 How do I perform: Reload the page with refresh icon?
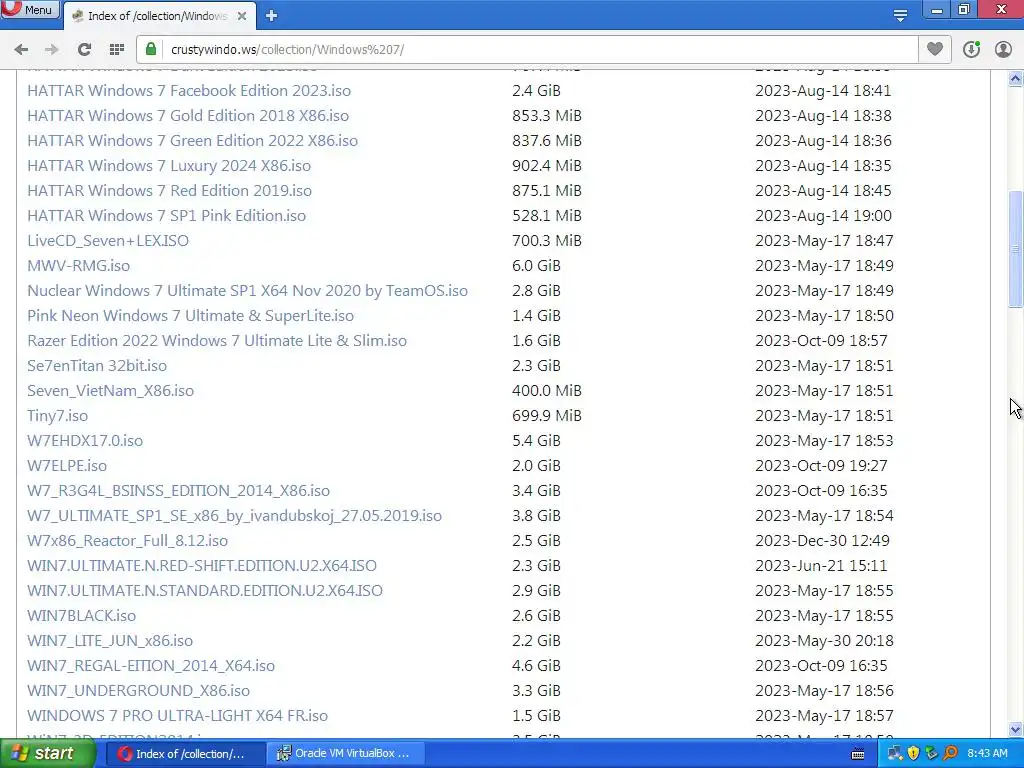click(84, 50)
